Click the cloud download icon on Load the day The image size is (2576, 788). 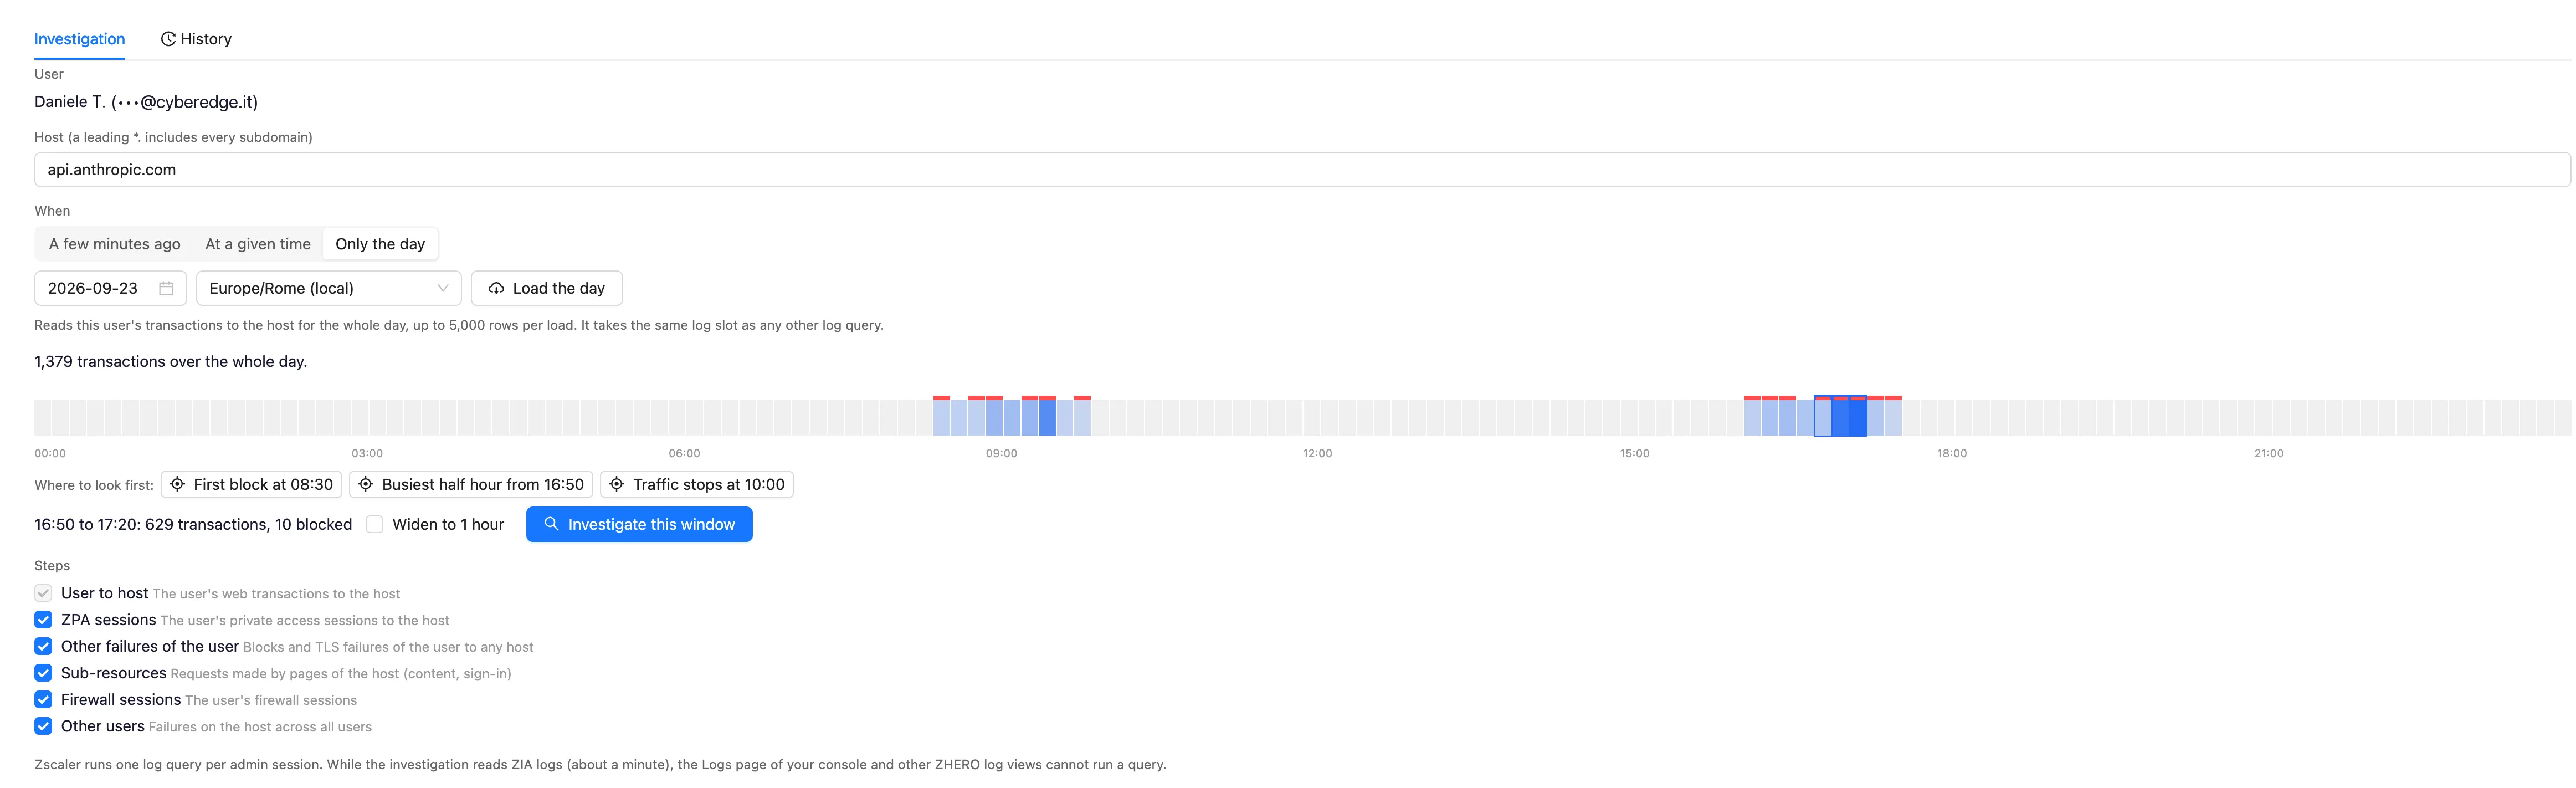[x=496, y=288]
